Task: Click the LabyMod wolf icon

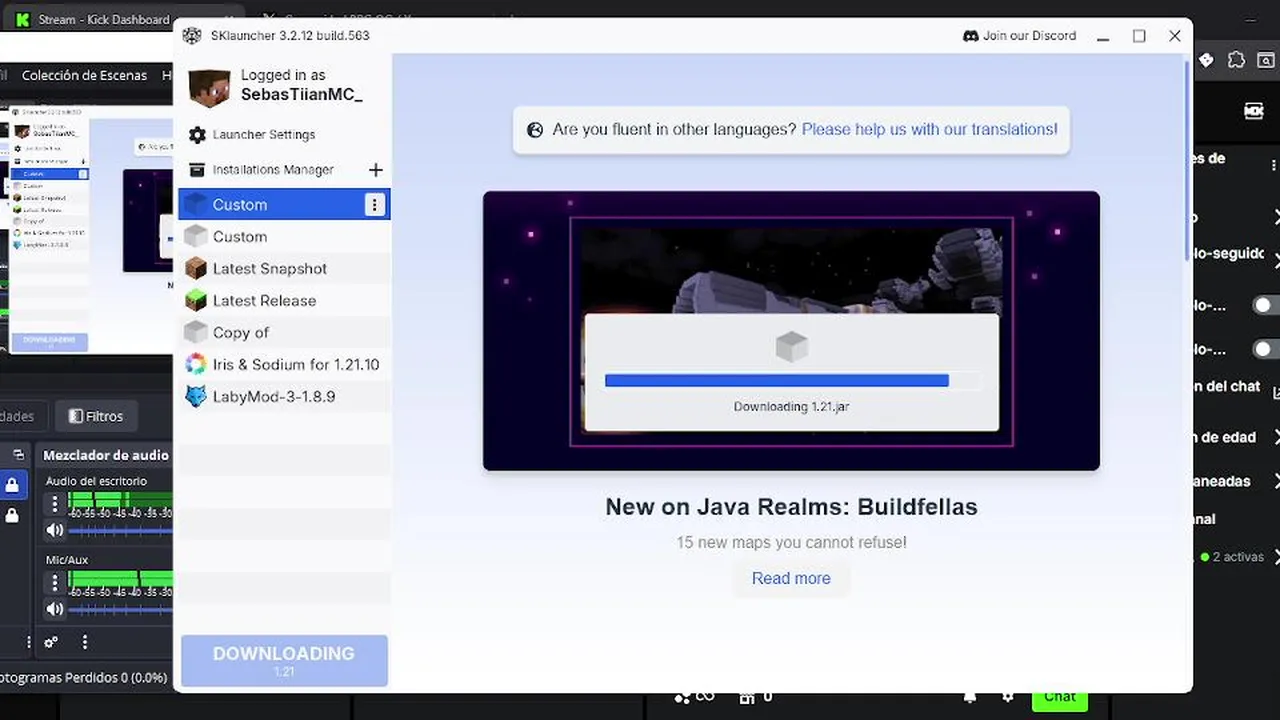Action: [x=196, y=397]
